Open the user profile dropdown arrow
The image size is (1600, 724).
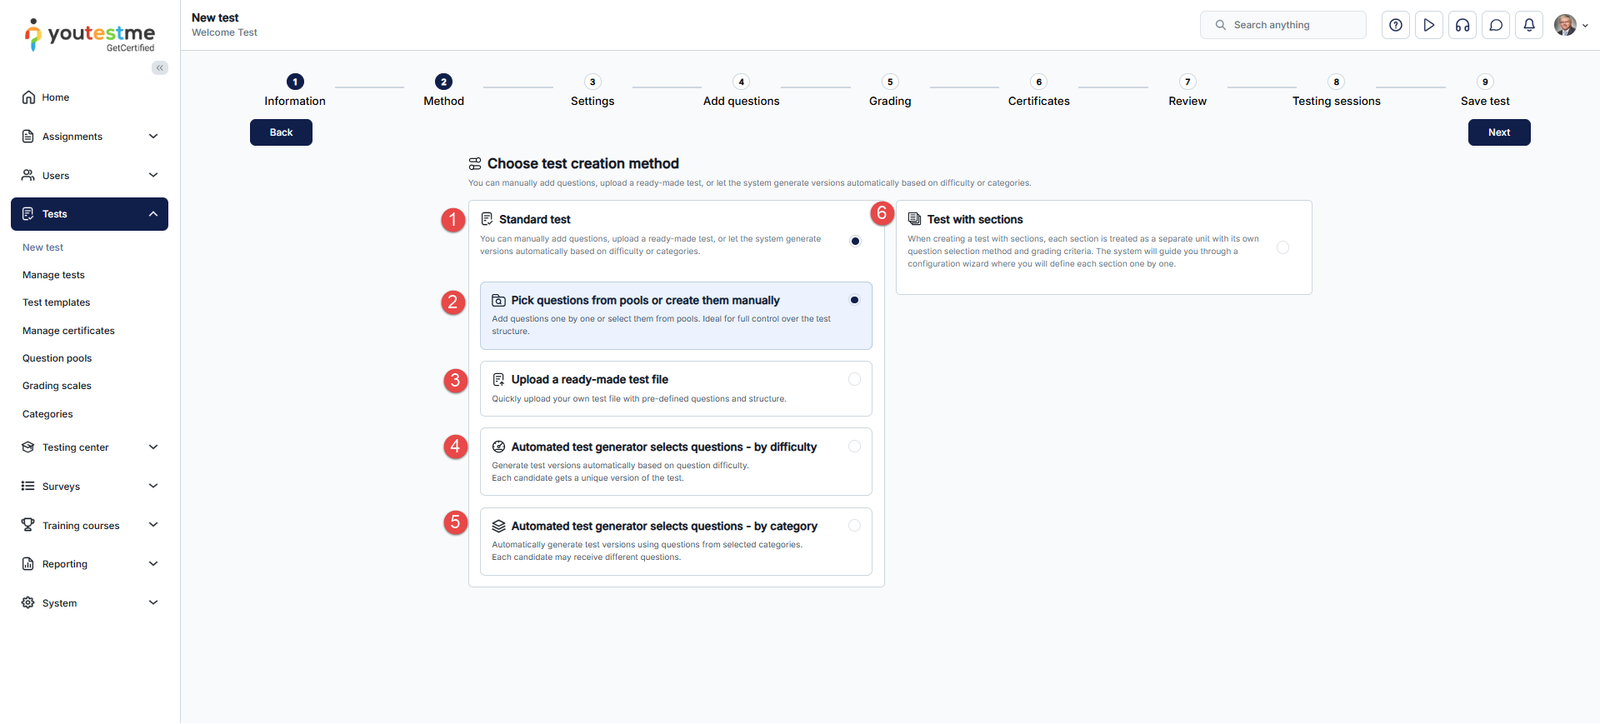tap(1585, 26)
